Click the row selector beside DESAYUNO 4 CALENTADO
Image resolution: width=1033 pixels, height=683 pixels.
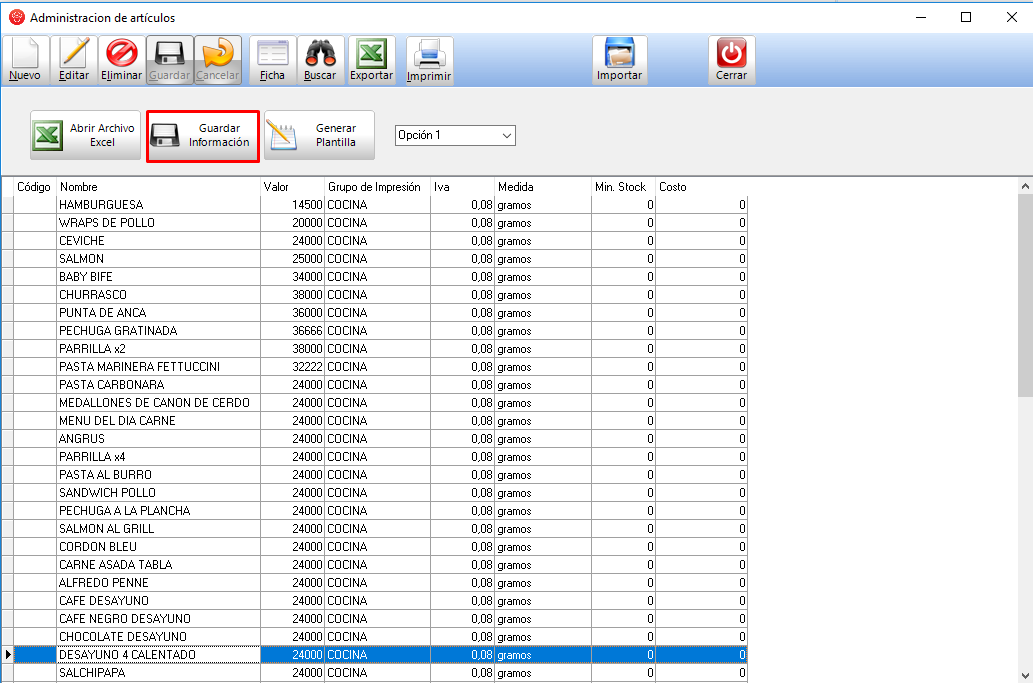point(7,655)
